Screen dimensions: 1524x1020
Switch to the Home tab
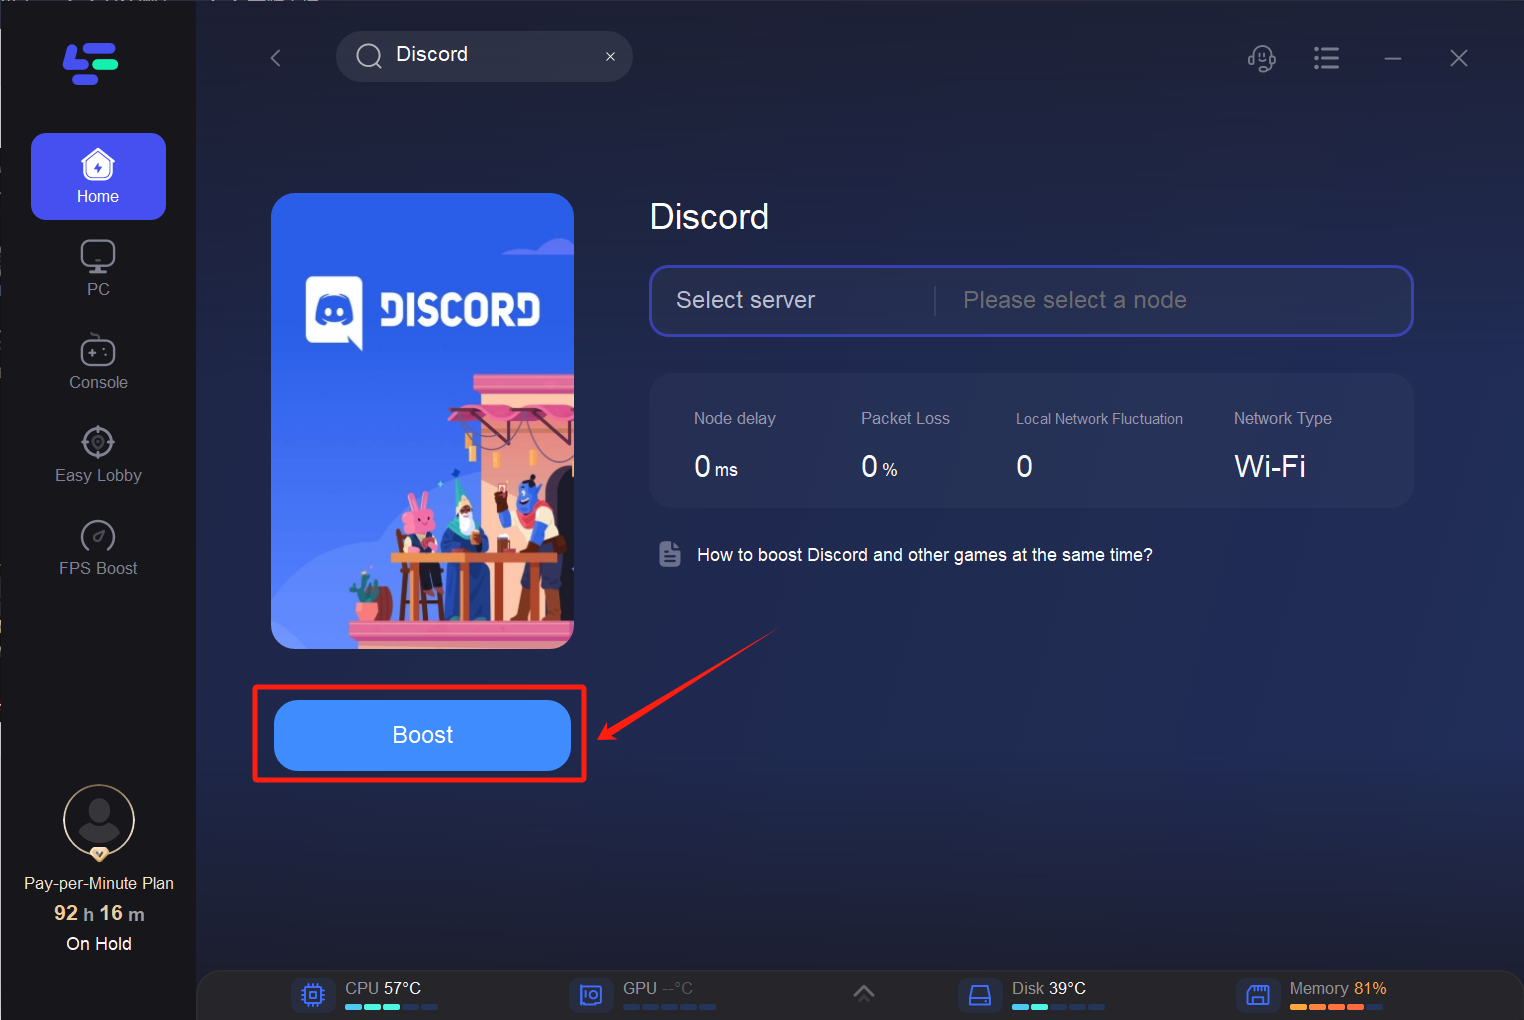pyautogui.click(x=98, y=176)
